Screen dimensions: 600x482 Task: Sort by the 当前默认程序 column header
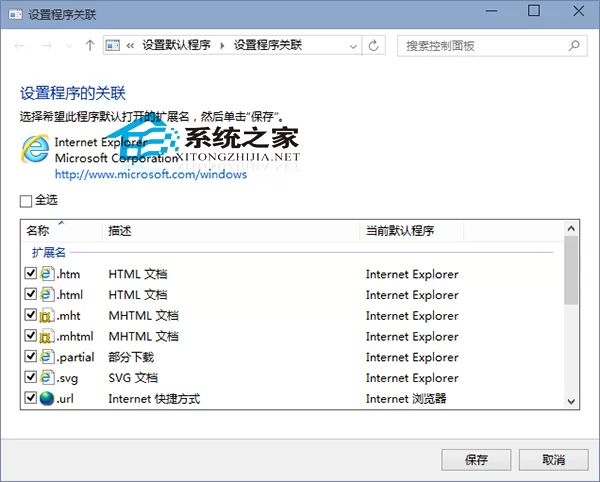(399, 230)
